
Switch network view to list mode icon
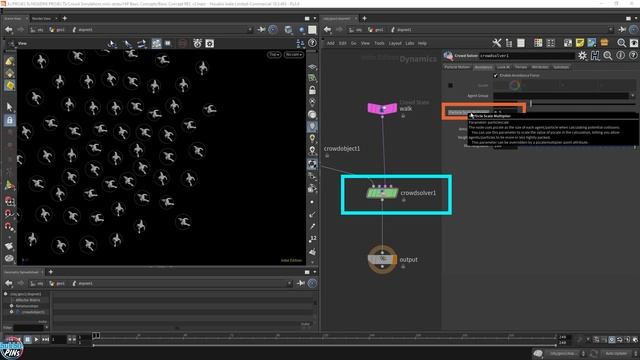coord(521,43)
